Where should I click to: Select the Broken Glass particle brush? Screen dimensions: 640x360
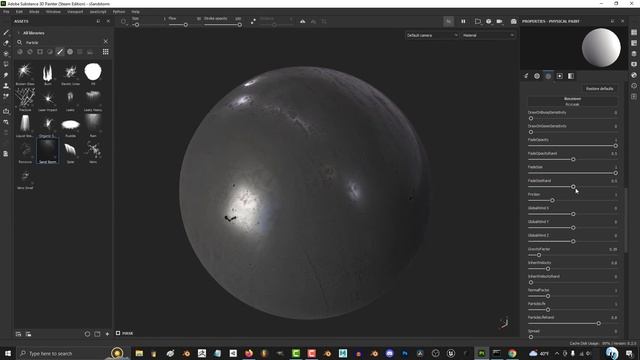[25, 74]
